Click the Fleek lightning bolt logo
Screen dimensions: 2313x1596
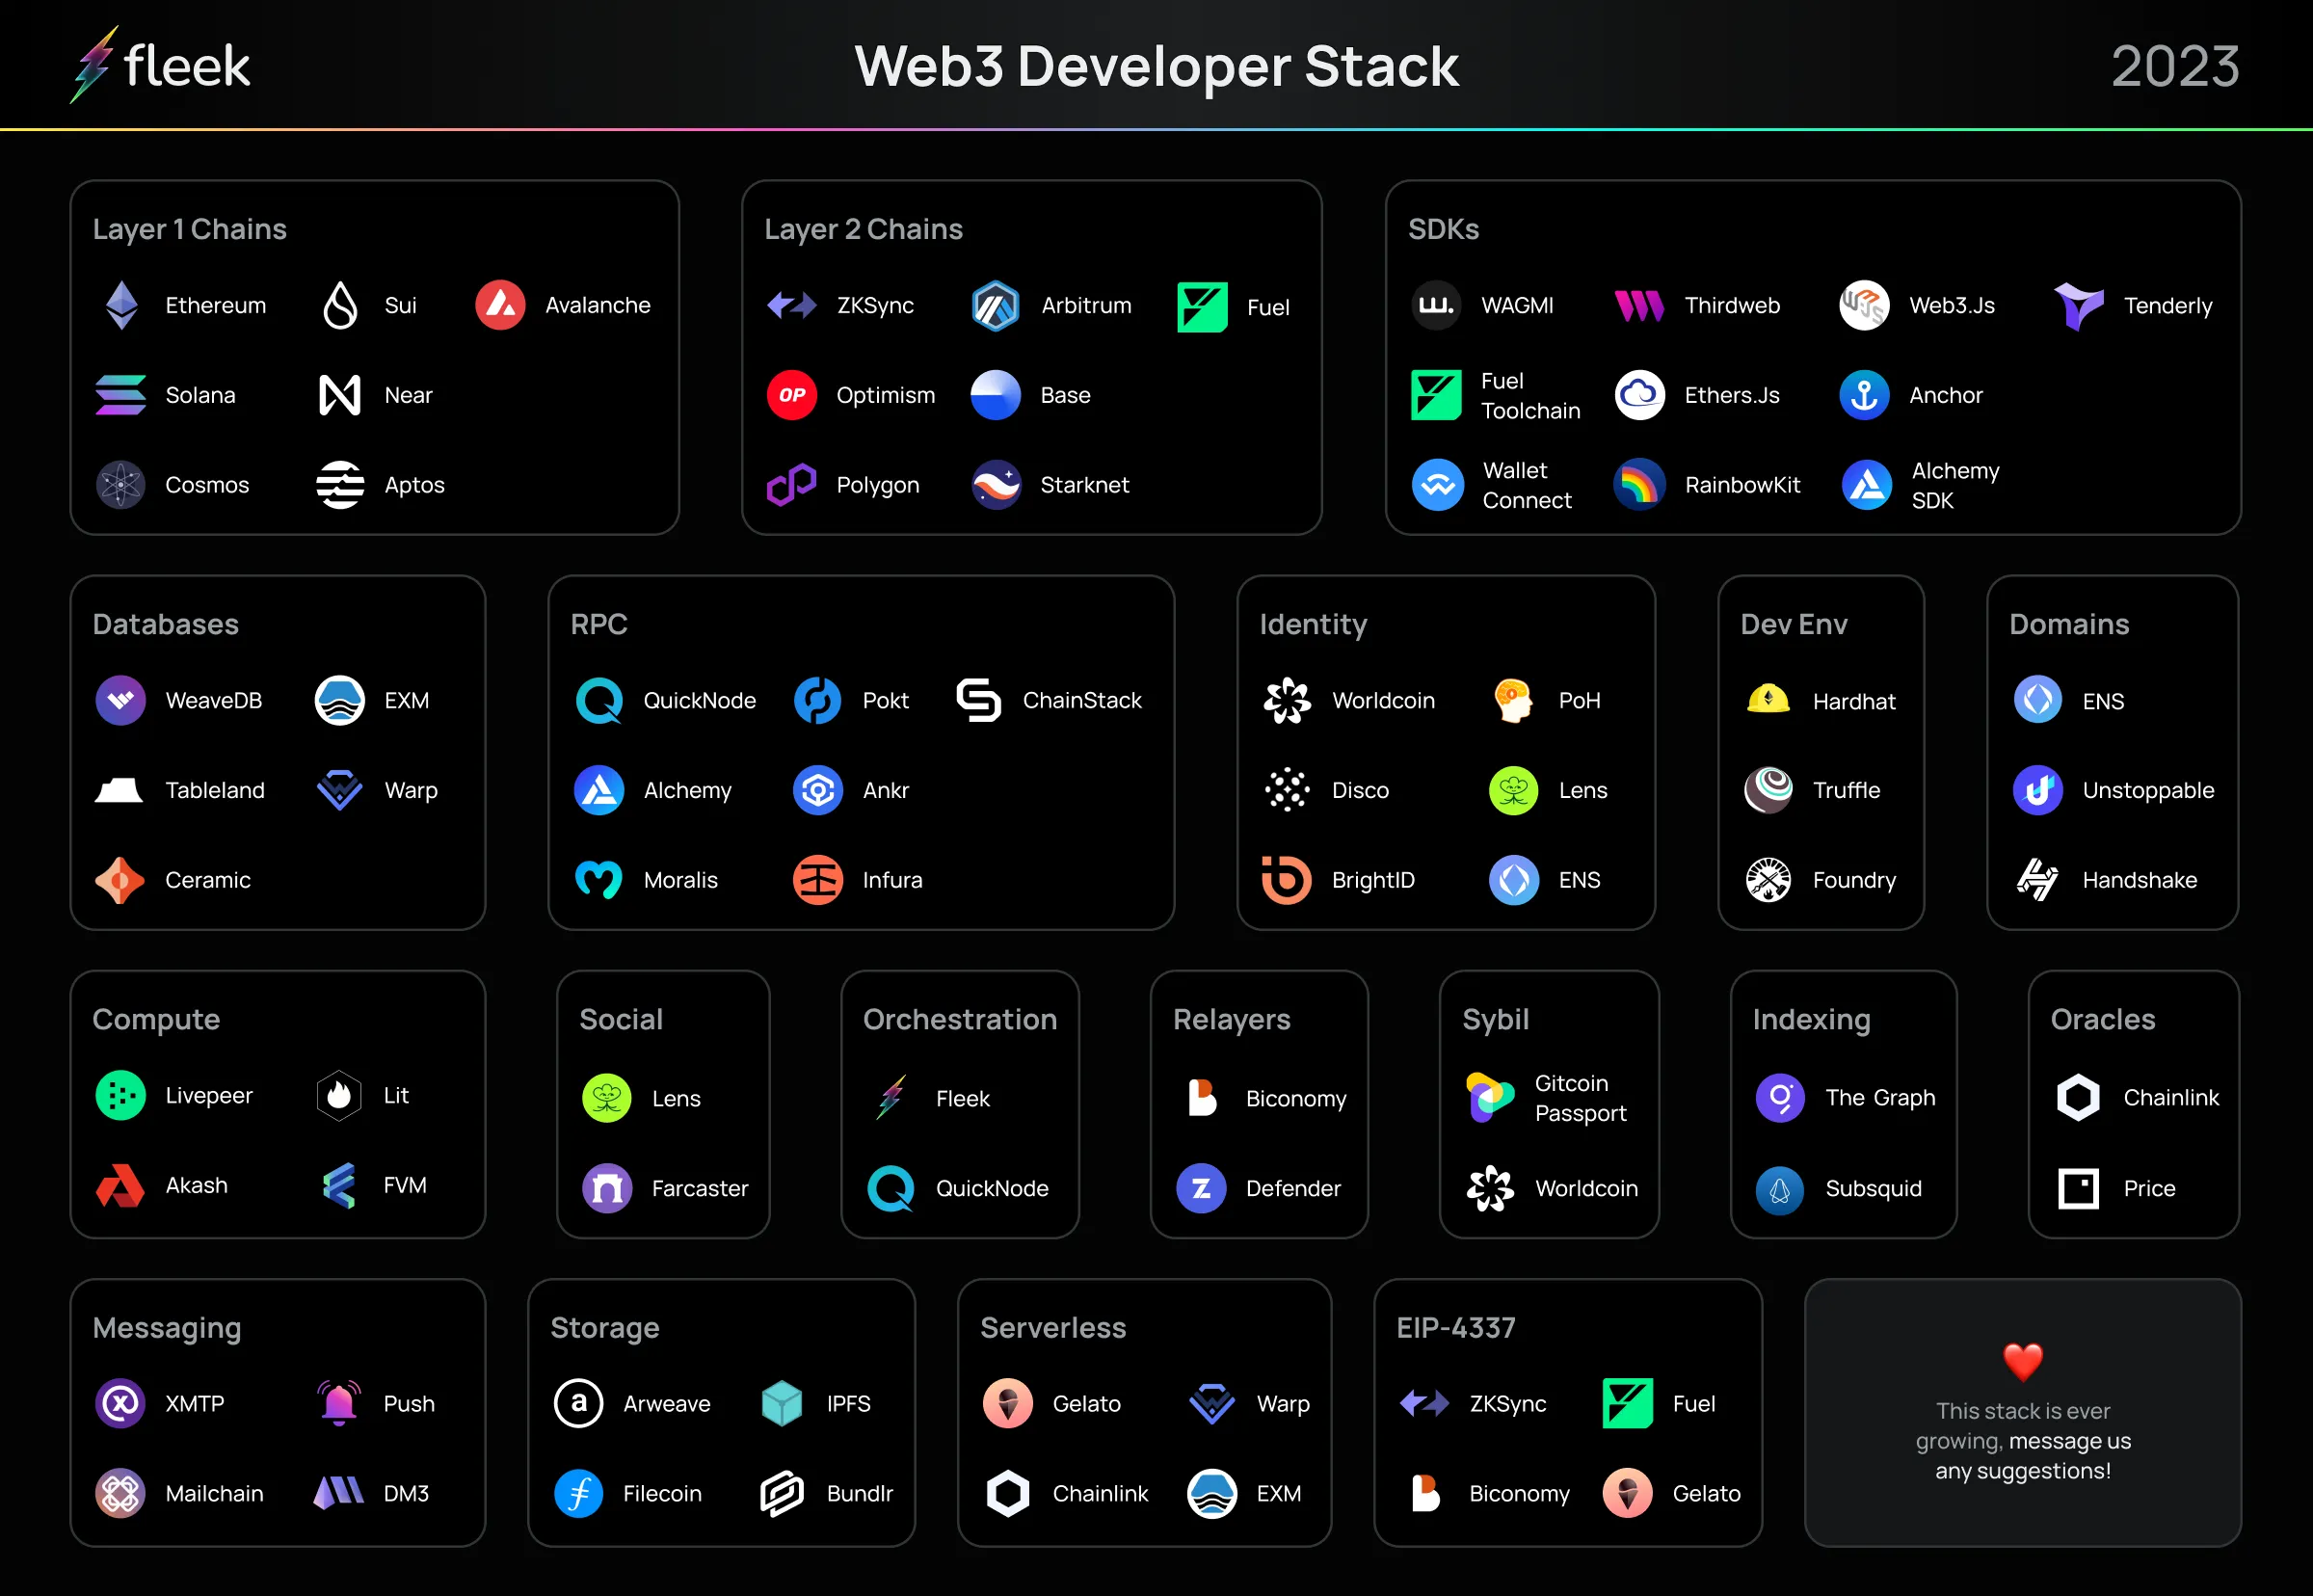(94, 65)
